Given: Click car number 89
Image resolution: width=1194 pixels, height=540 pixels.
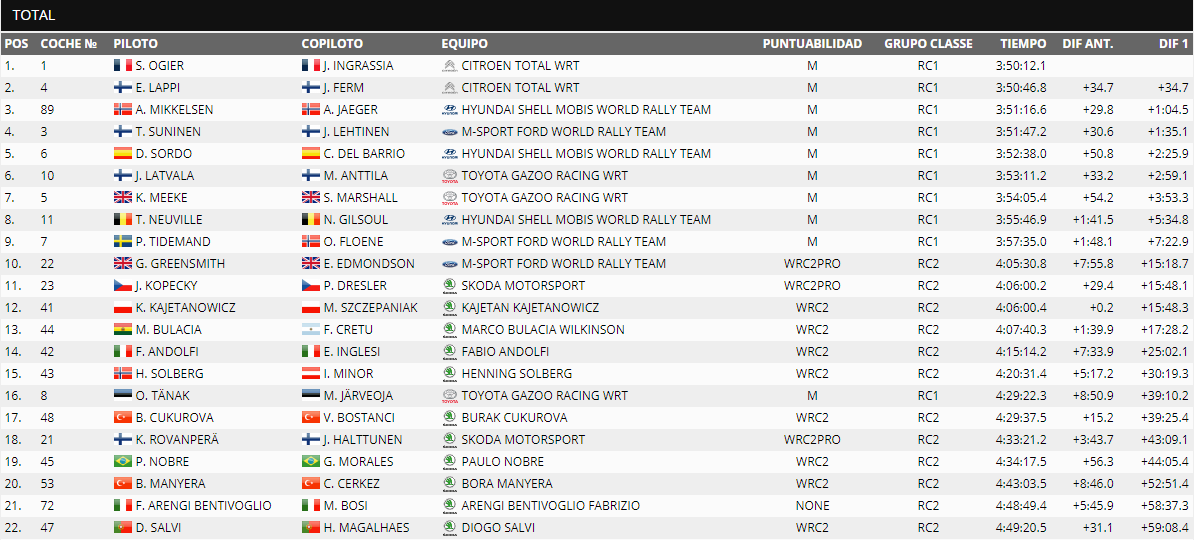Looking at the screenshot, I should point(47,110).
